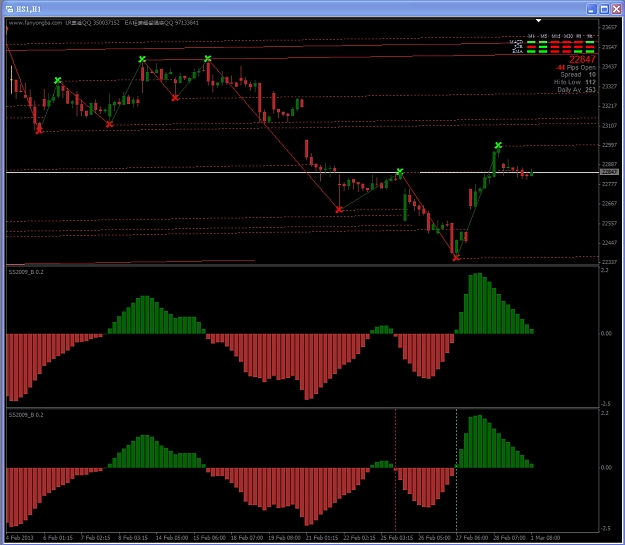
Task: Click the chart shift triangle marker at top
Action: [539, 20]
